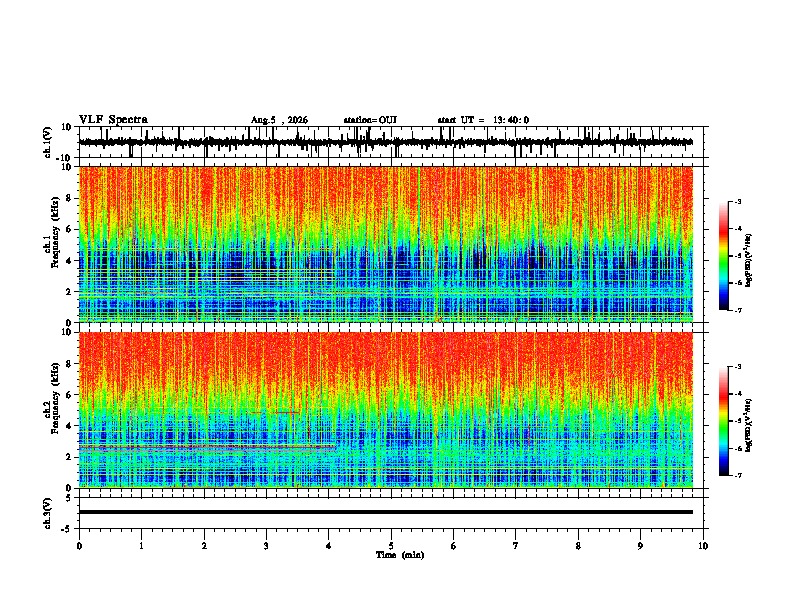This screenshot has height=612, width=792.
Task: Click the "ch.3(V)" axis label
Action: coord(48,513)
